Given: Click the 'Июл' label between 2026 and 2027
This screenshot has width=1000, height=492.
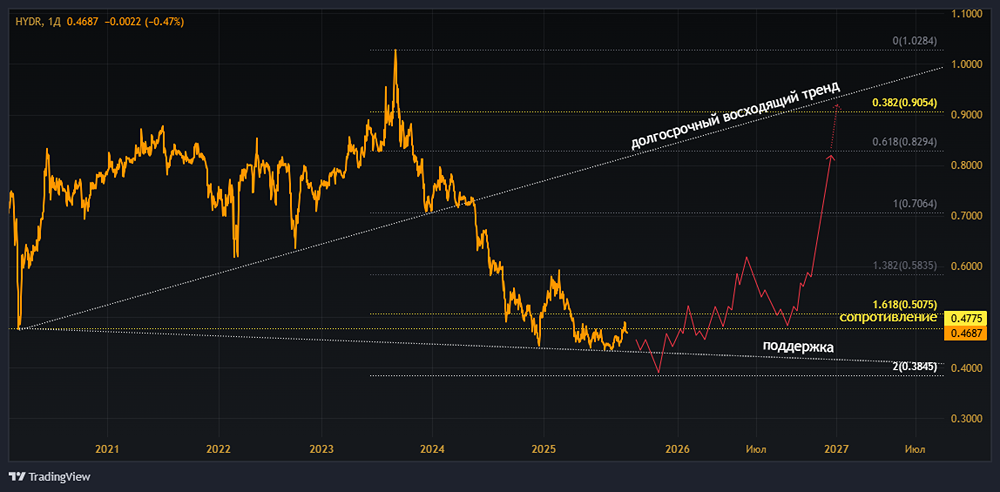Looking at the screenshot, I should point(756,449).
